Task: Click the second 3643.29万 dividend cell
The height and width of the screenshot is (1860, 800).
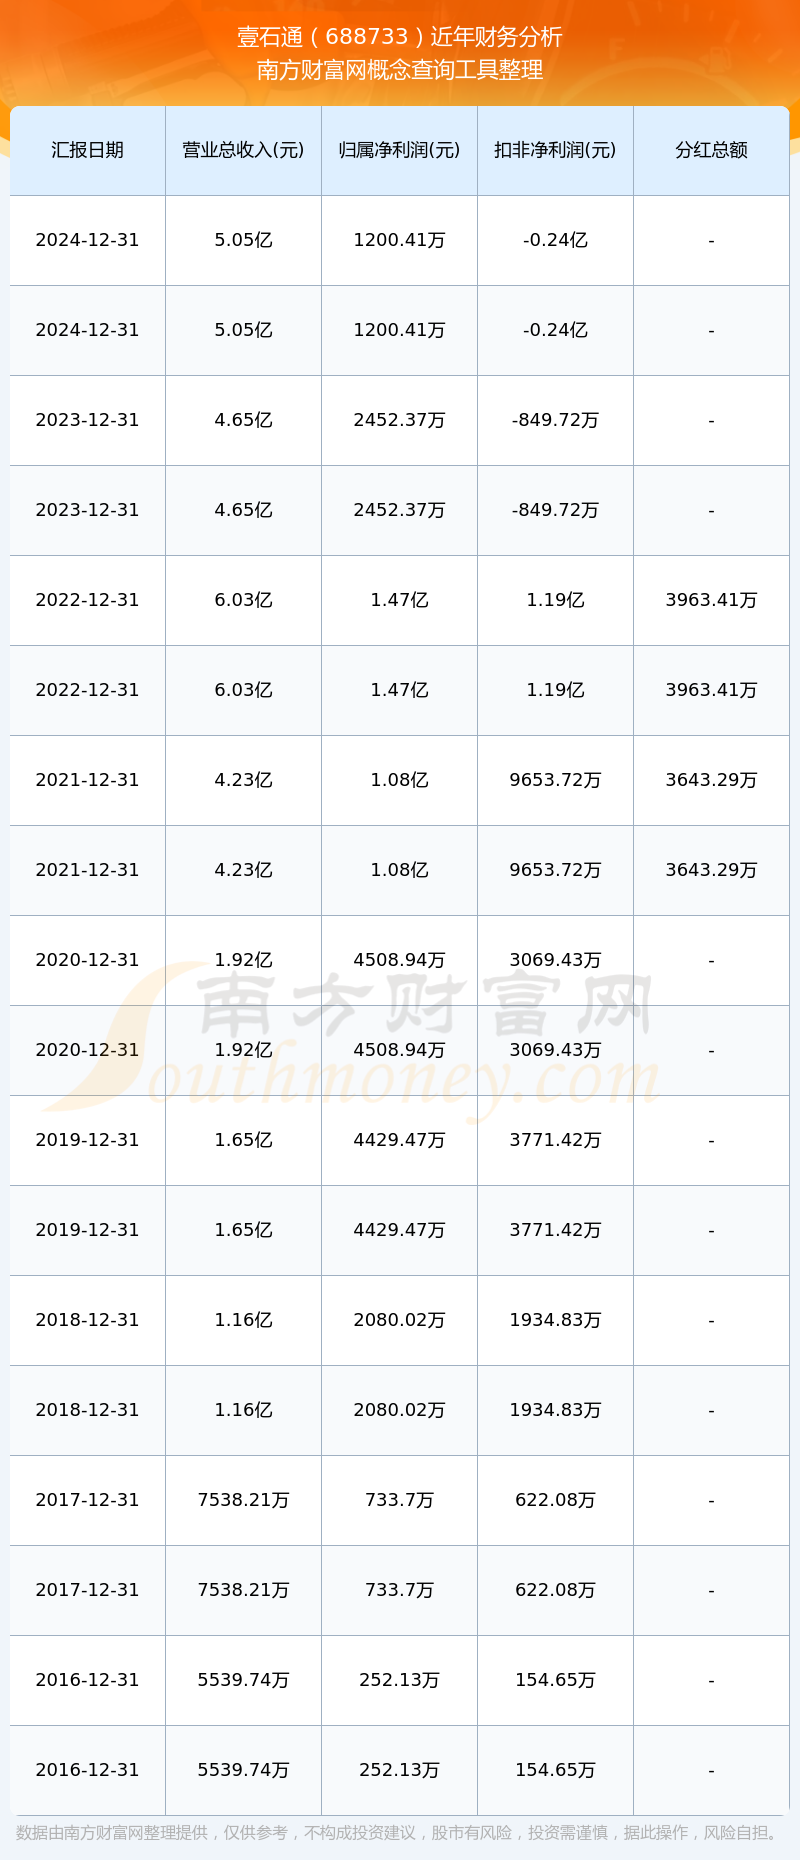Action: 711,870
